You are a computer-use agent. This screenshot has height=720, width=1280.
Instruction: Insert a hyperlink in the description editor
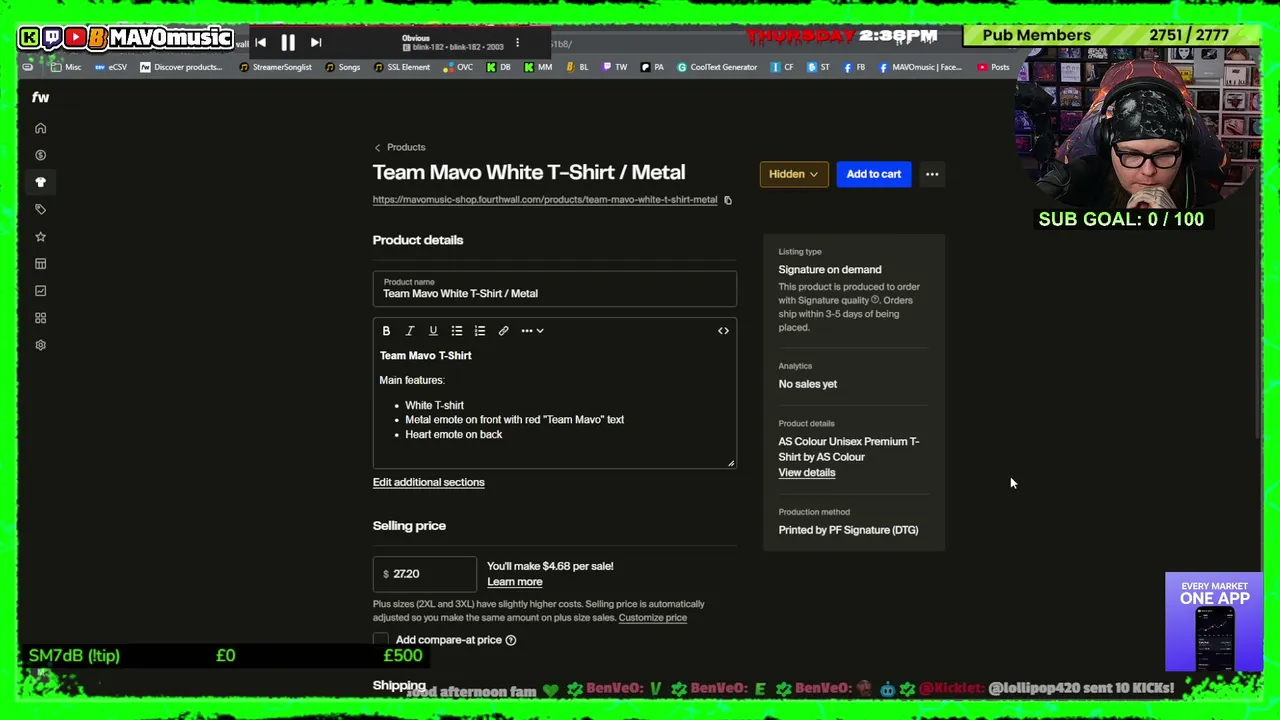point(504,331)
